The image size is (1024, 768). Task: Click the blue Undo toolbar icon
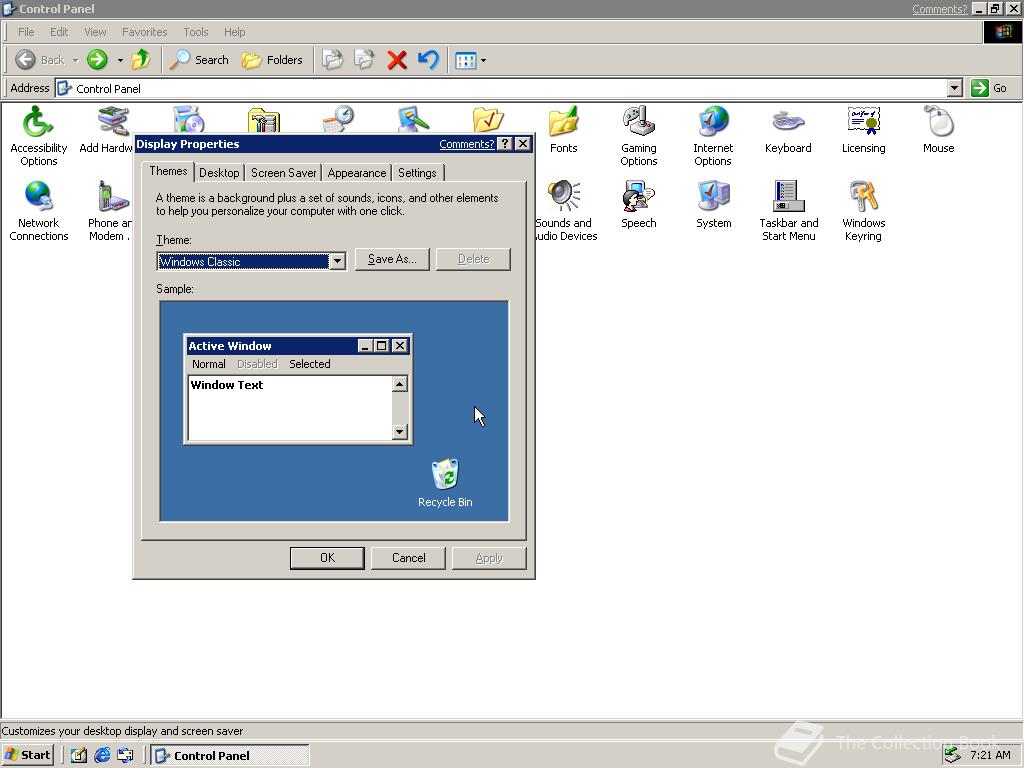tap(428, 60)
